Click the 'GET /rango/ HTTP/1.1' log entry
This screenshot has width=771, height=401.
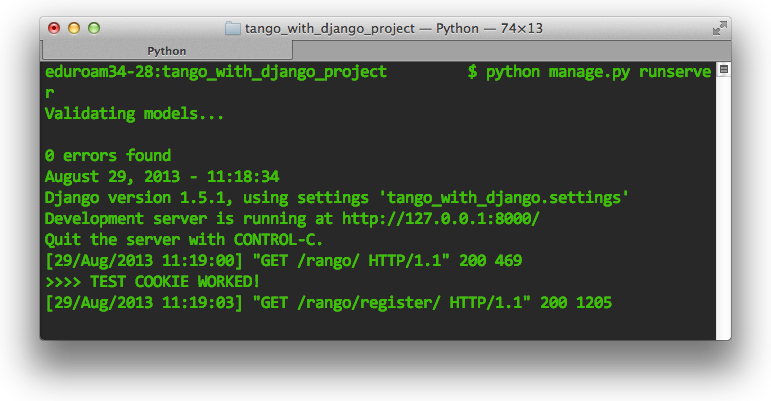pos(351,260)
